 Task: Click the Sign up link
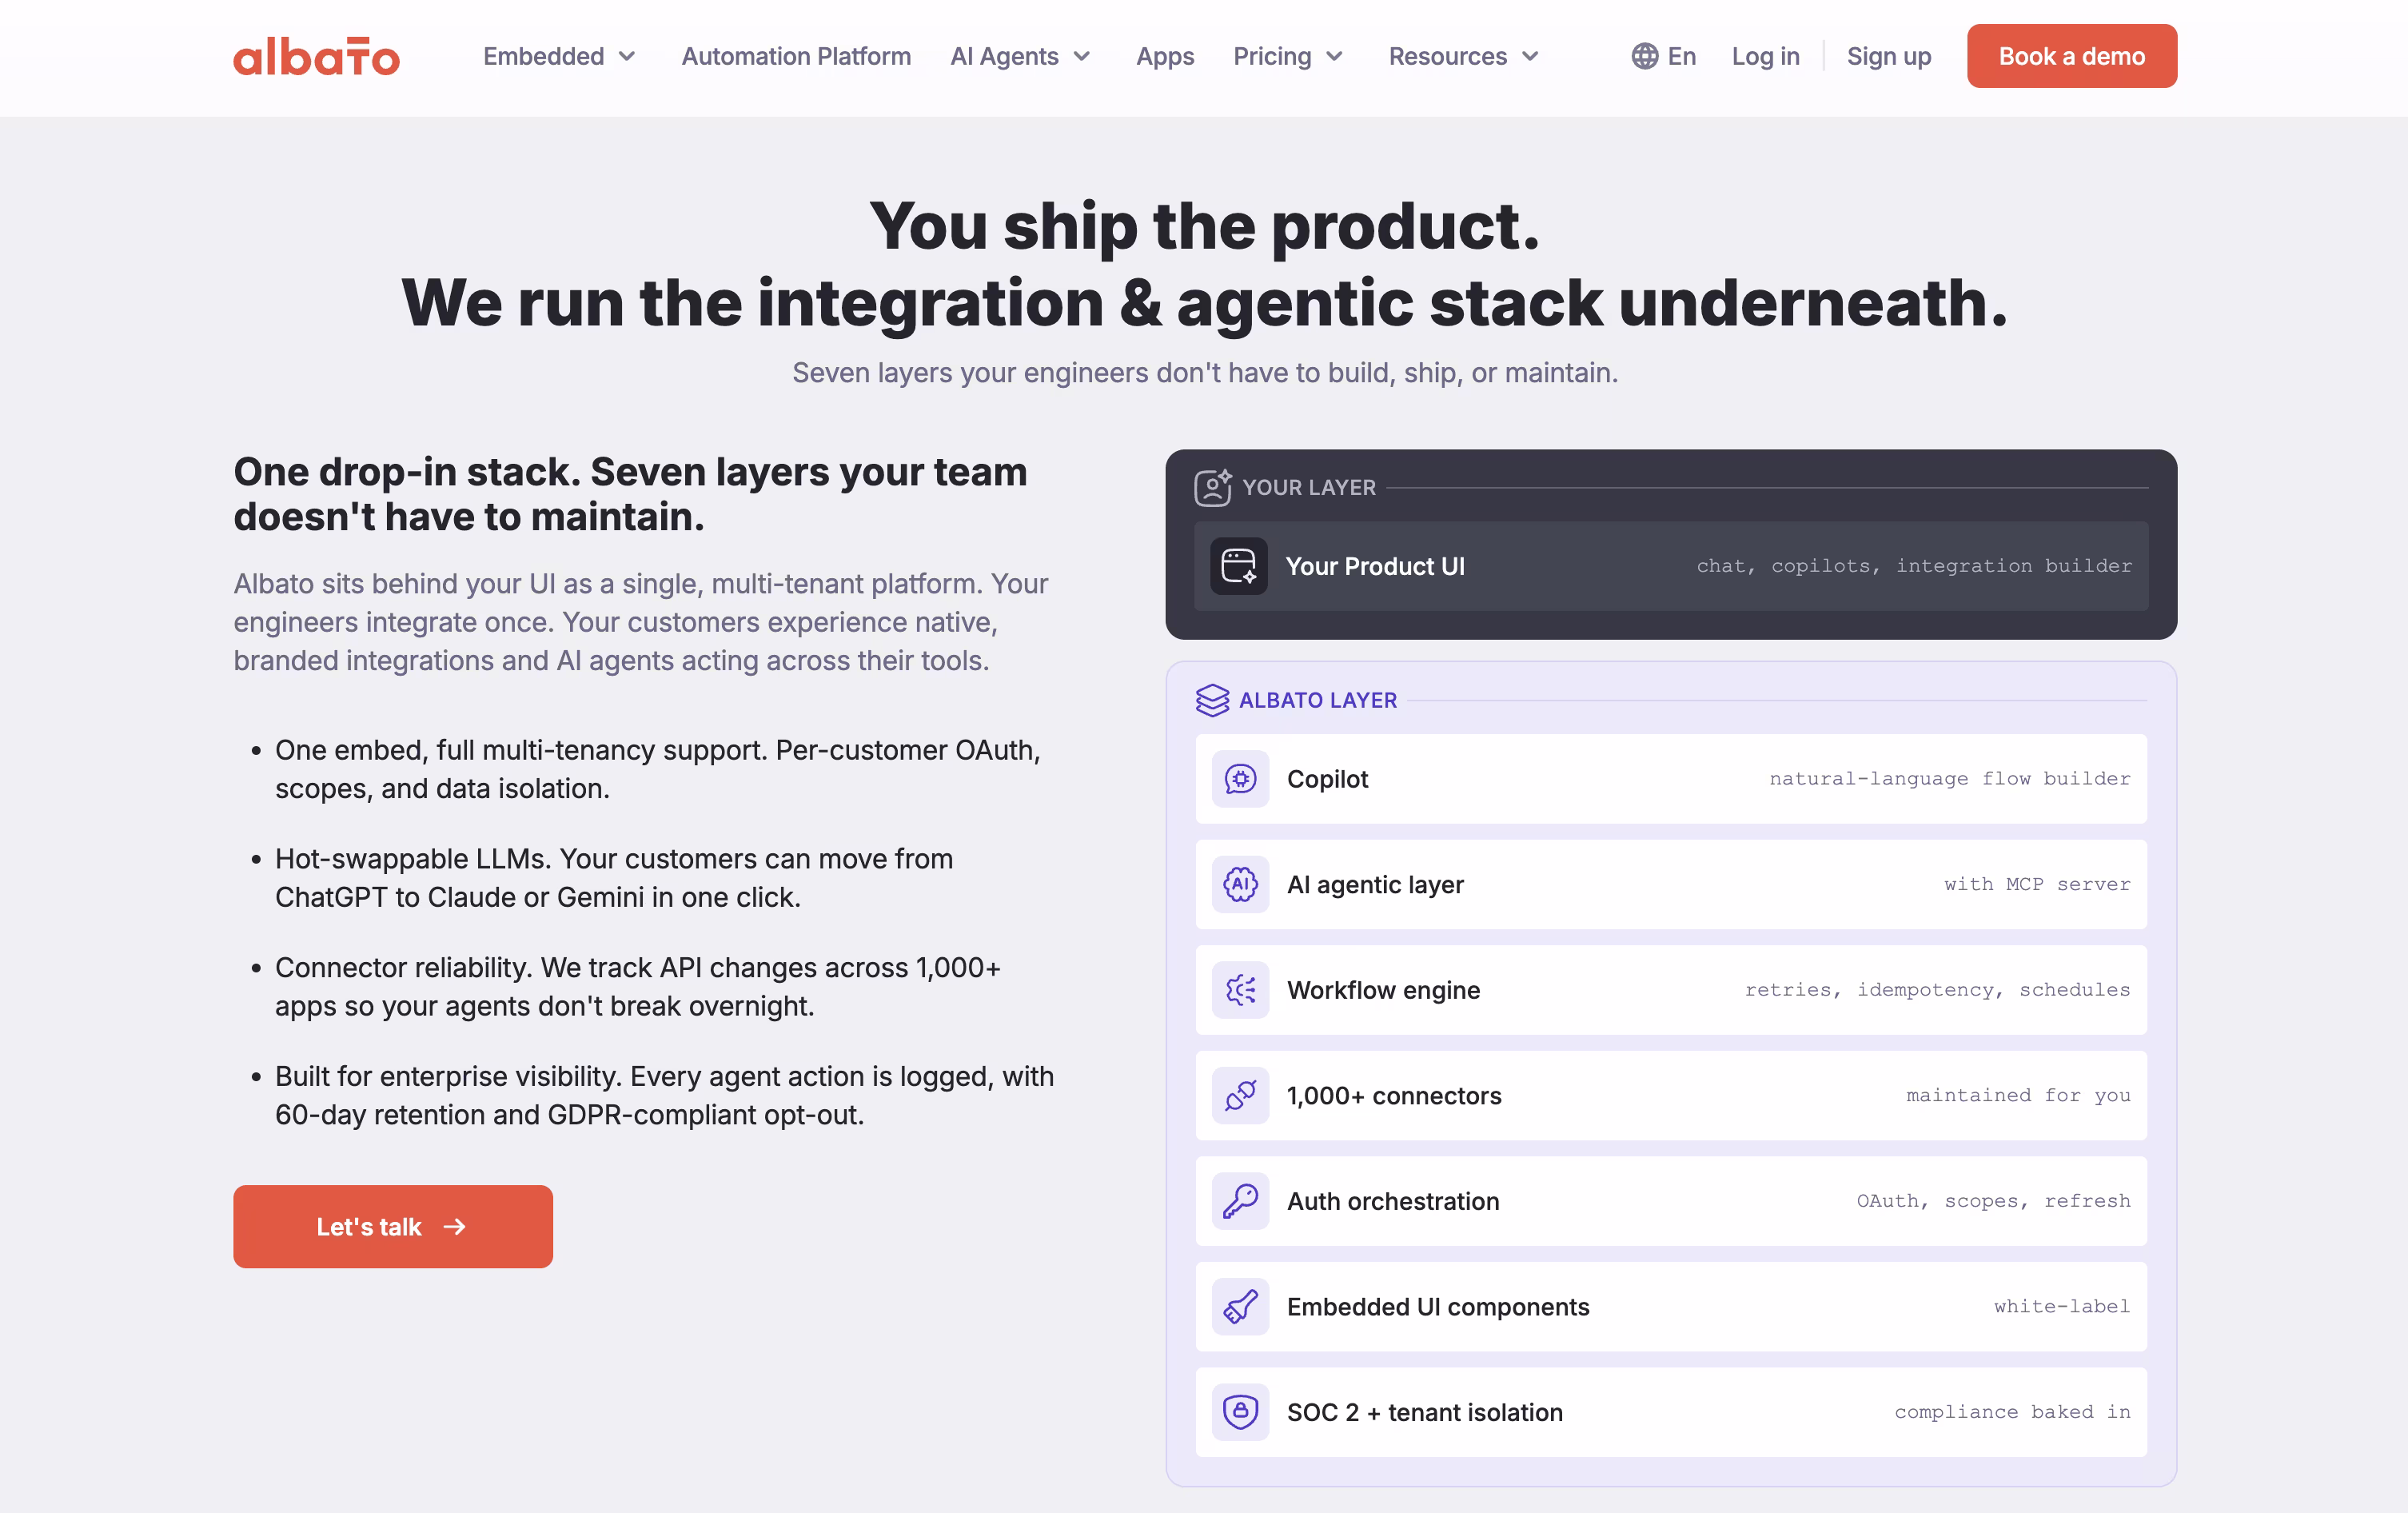tap(1889, 56)
